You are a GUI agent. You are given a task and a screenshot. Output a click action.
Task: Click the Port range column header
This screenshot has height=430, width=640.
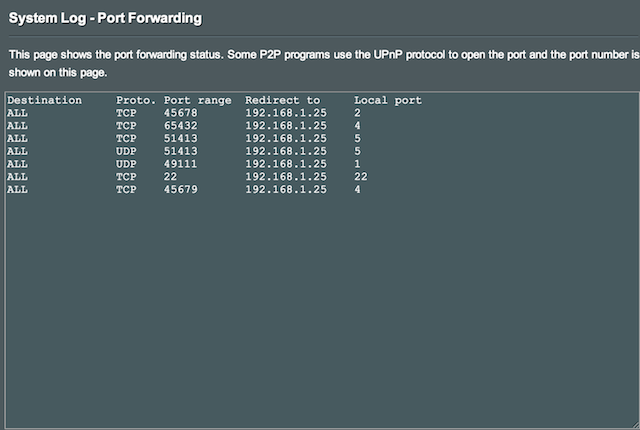click(x=198, y=100)
